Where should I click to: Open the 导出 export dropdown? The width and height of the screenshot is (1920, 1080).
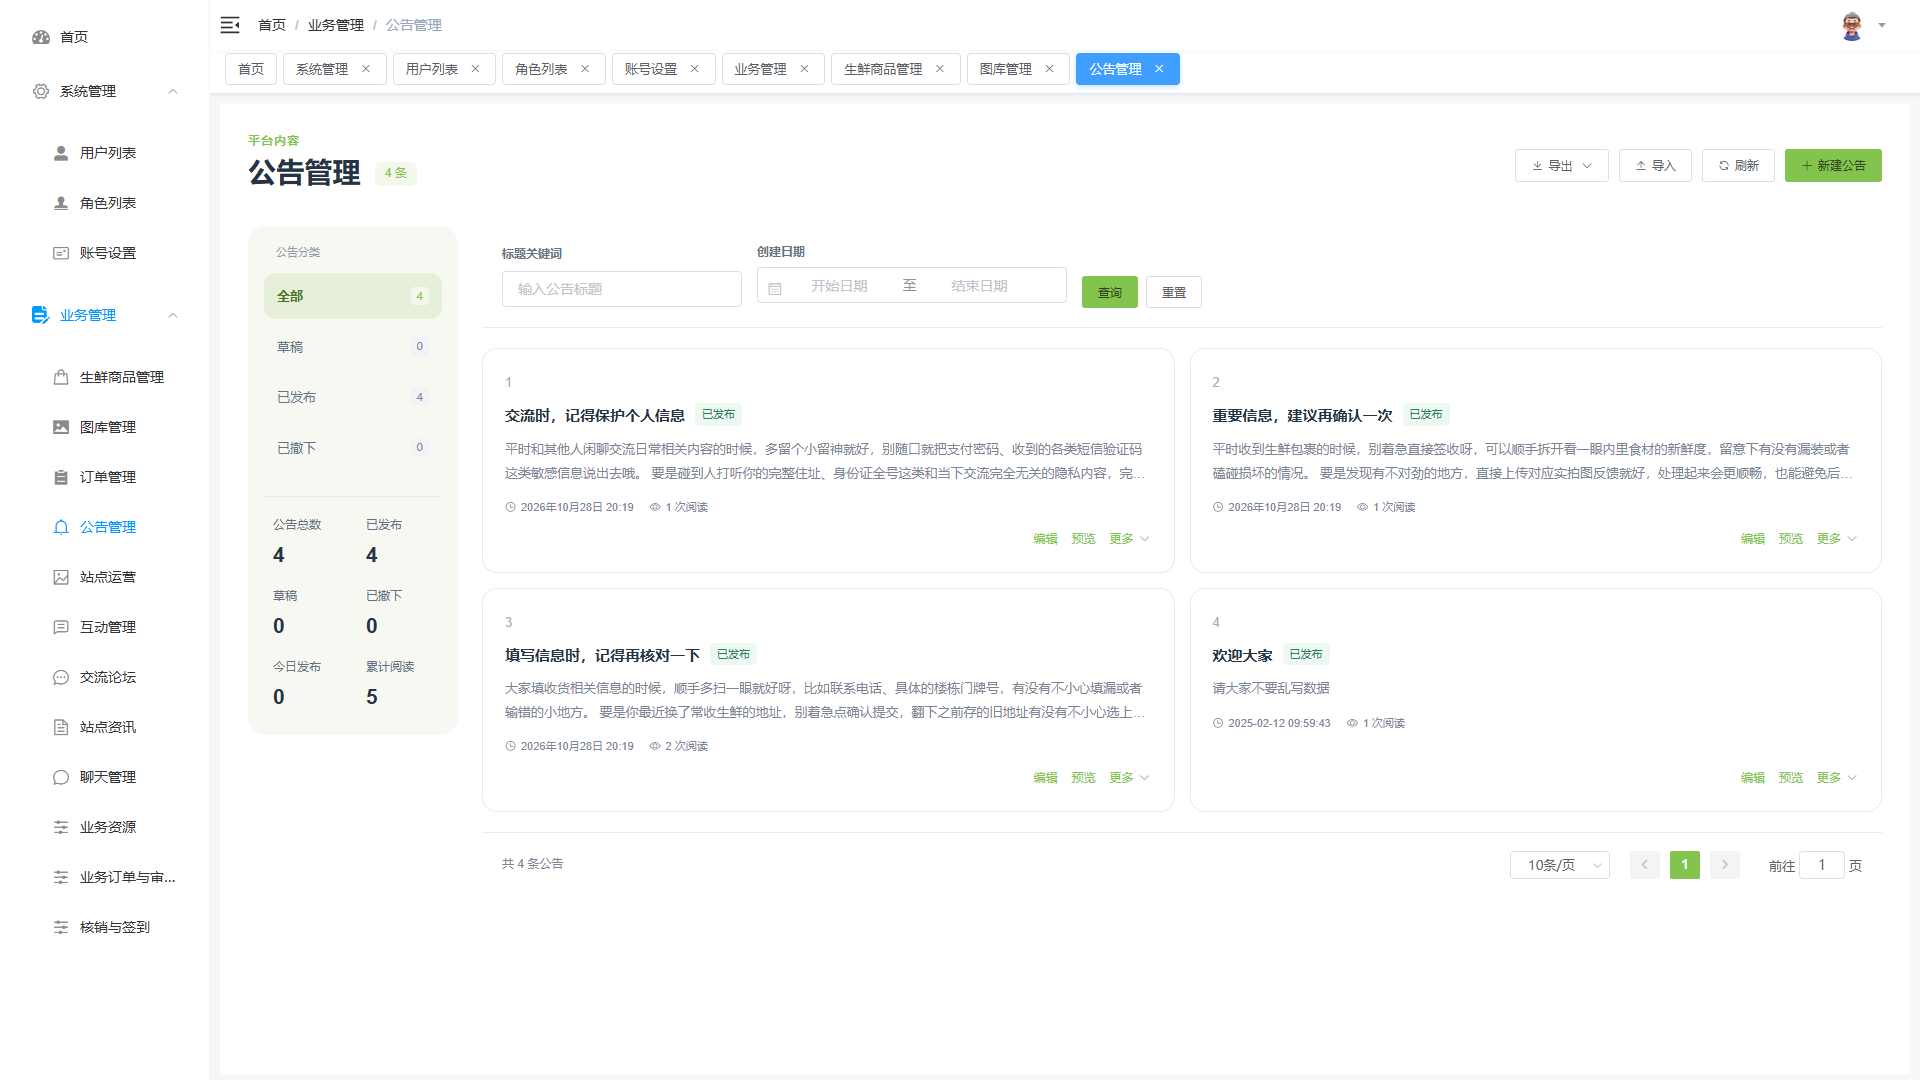click(1562, 166)
